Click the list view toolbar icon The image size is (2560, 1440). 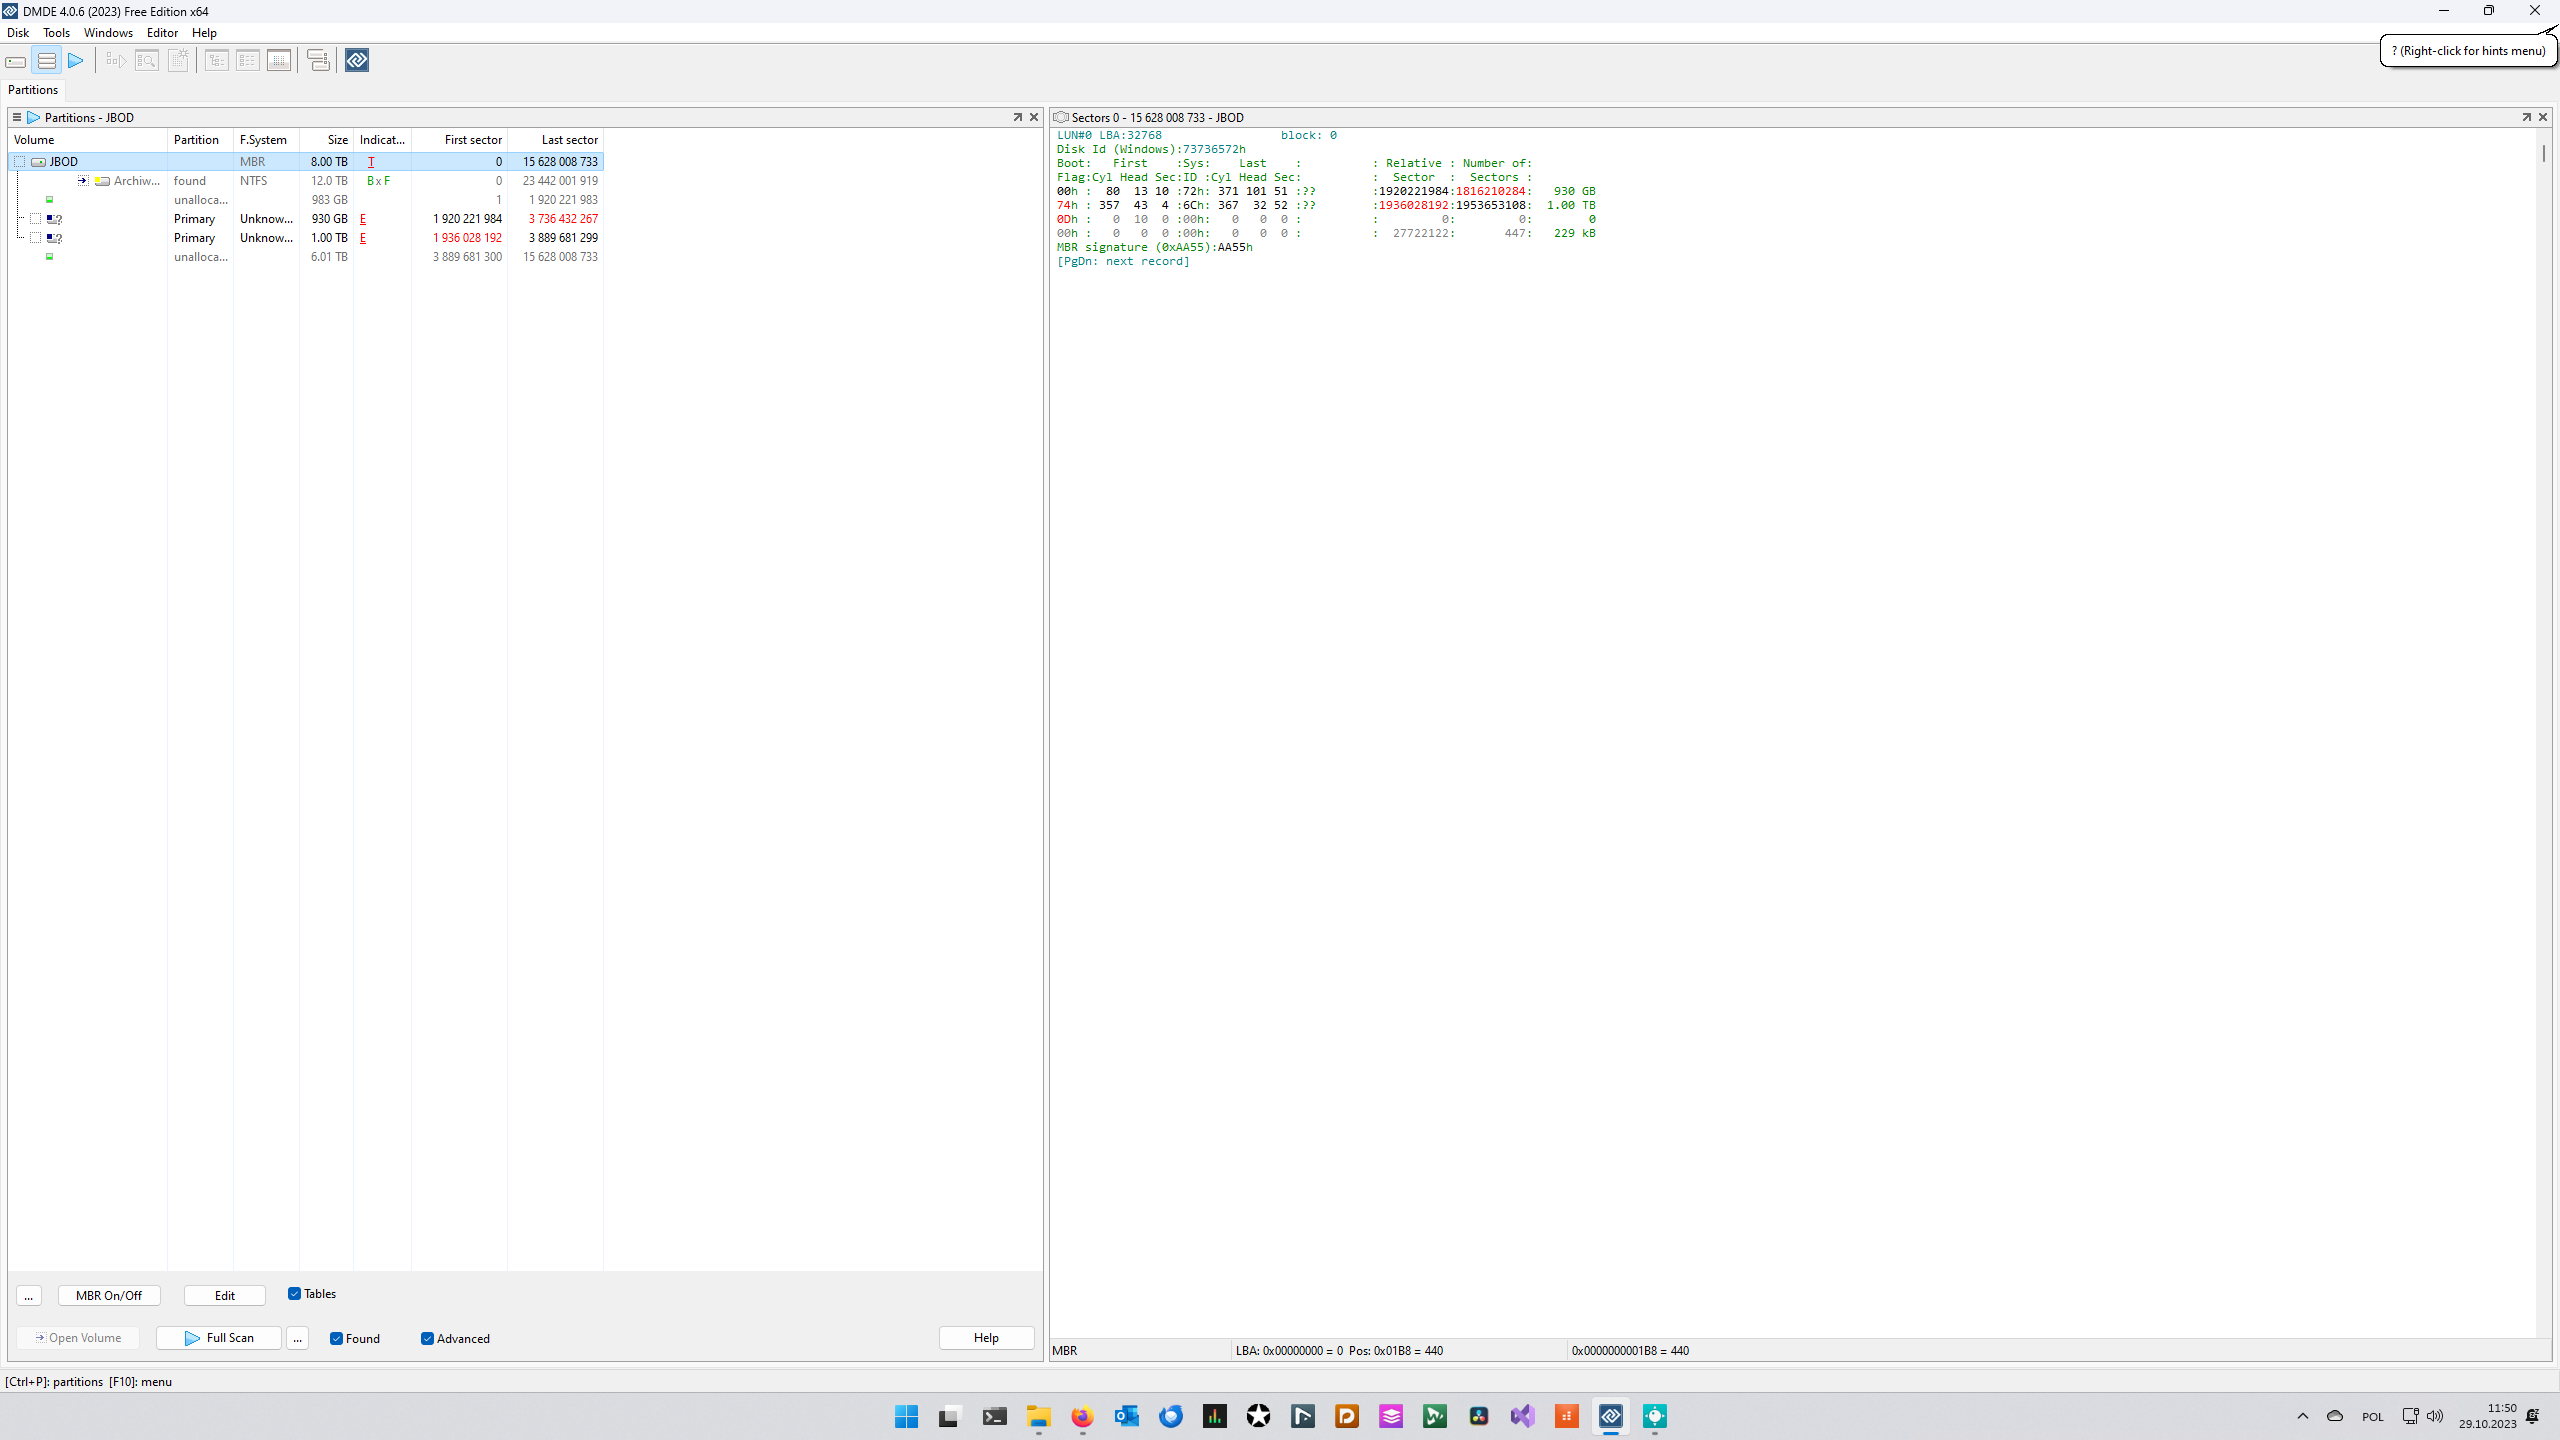point(248,61)
